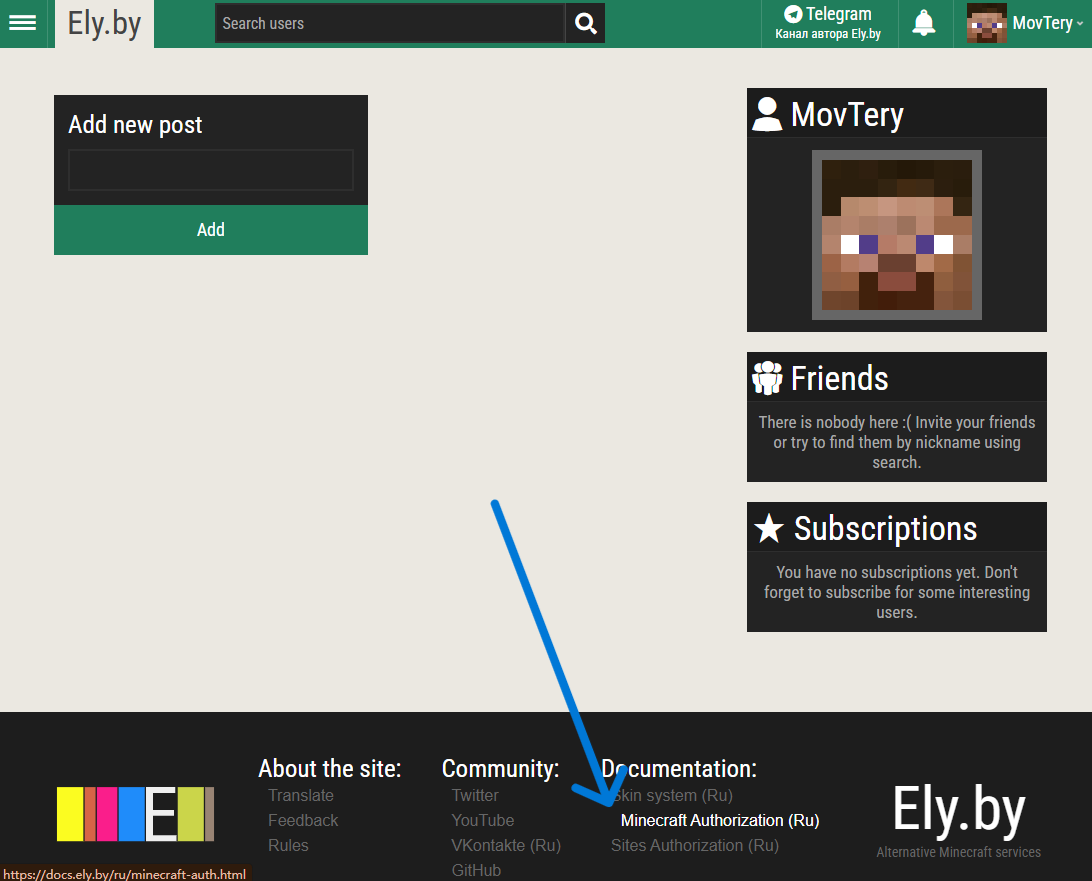This screenshot has width=1092, height=881.
Task: Click the colorful Ely footer logo
Action: tap(135, 814)
